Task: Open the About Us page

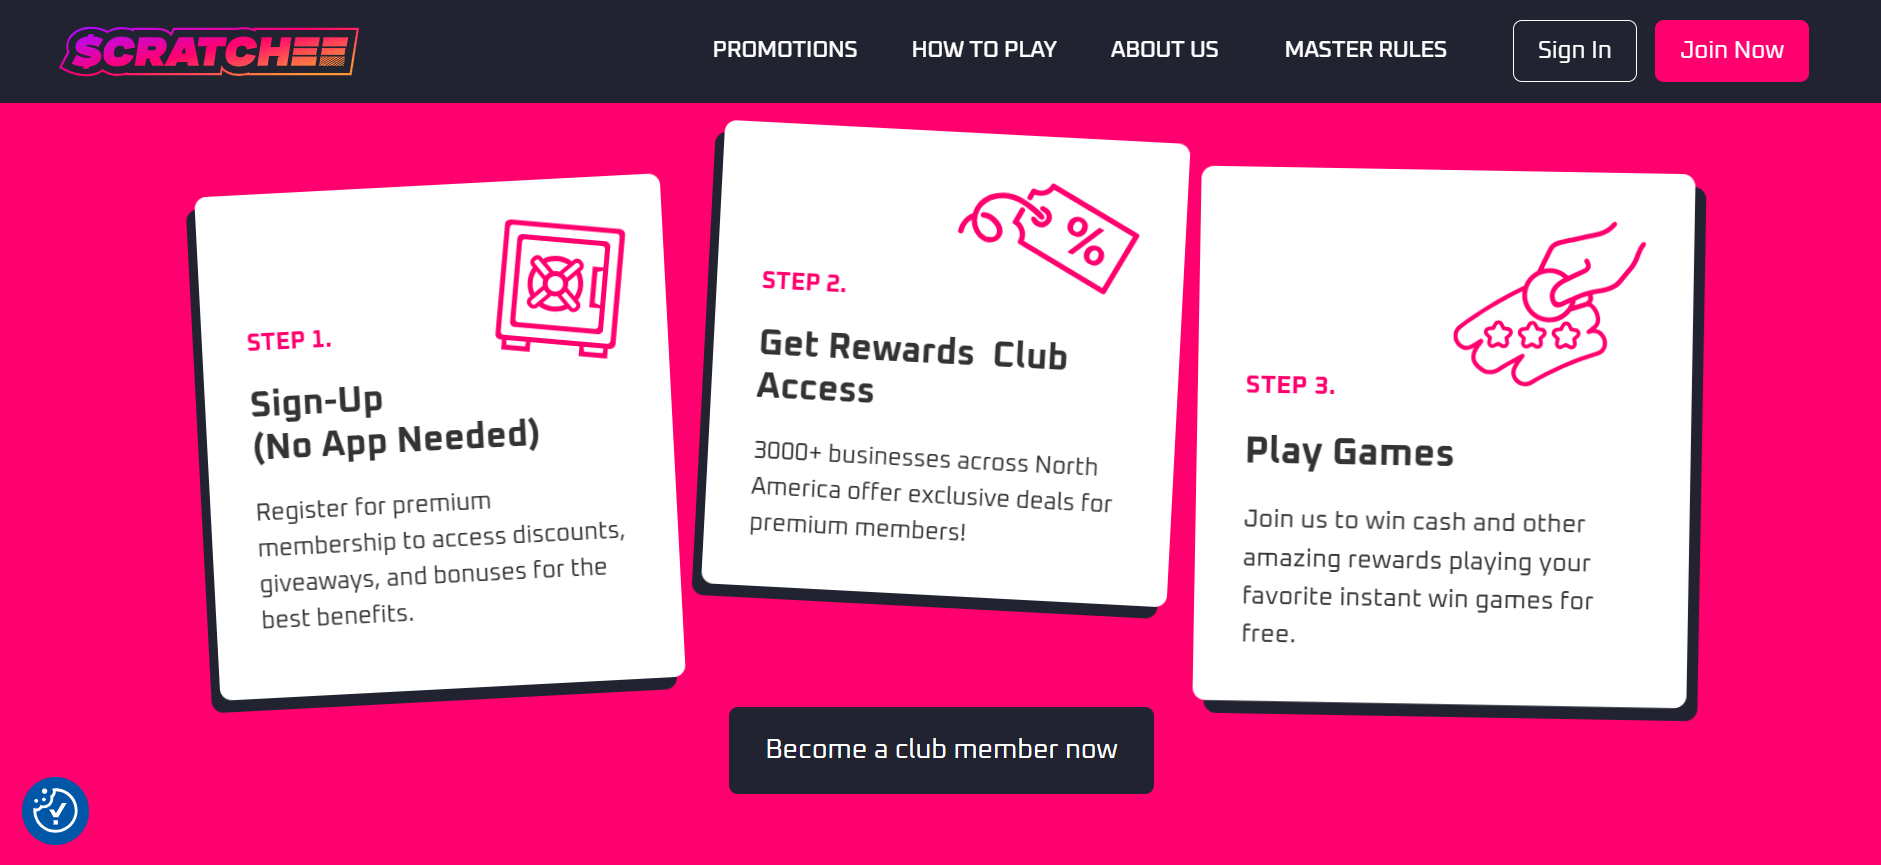Action: (x=1164, y=50)
